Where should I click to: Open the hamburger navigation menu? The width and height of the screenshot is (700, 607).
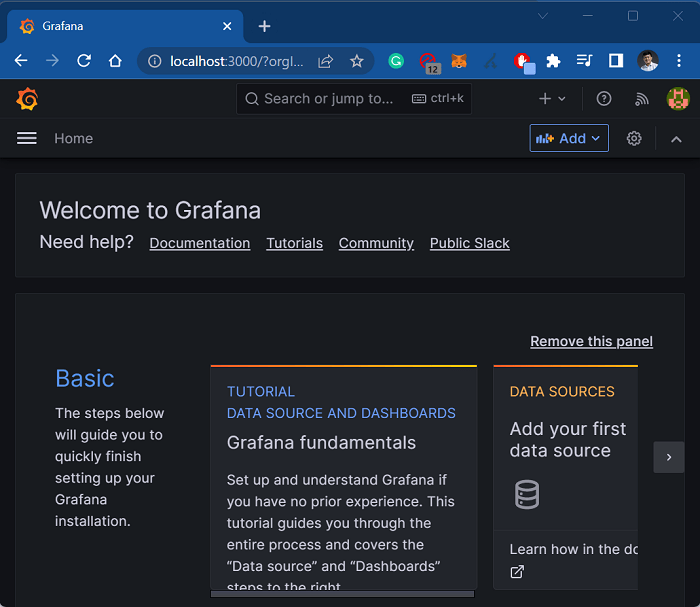click(x=27, y=138)
